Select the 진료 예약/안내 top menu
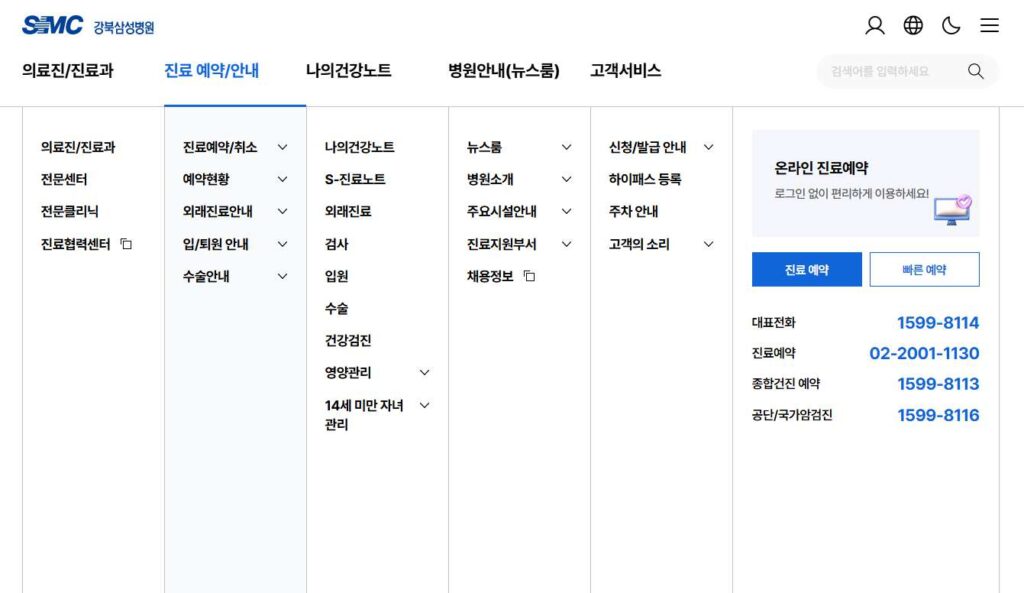This screenshot has width=1024, height=593. click(x=212, y=71)
